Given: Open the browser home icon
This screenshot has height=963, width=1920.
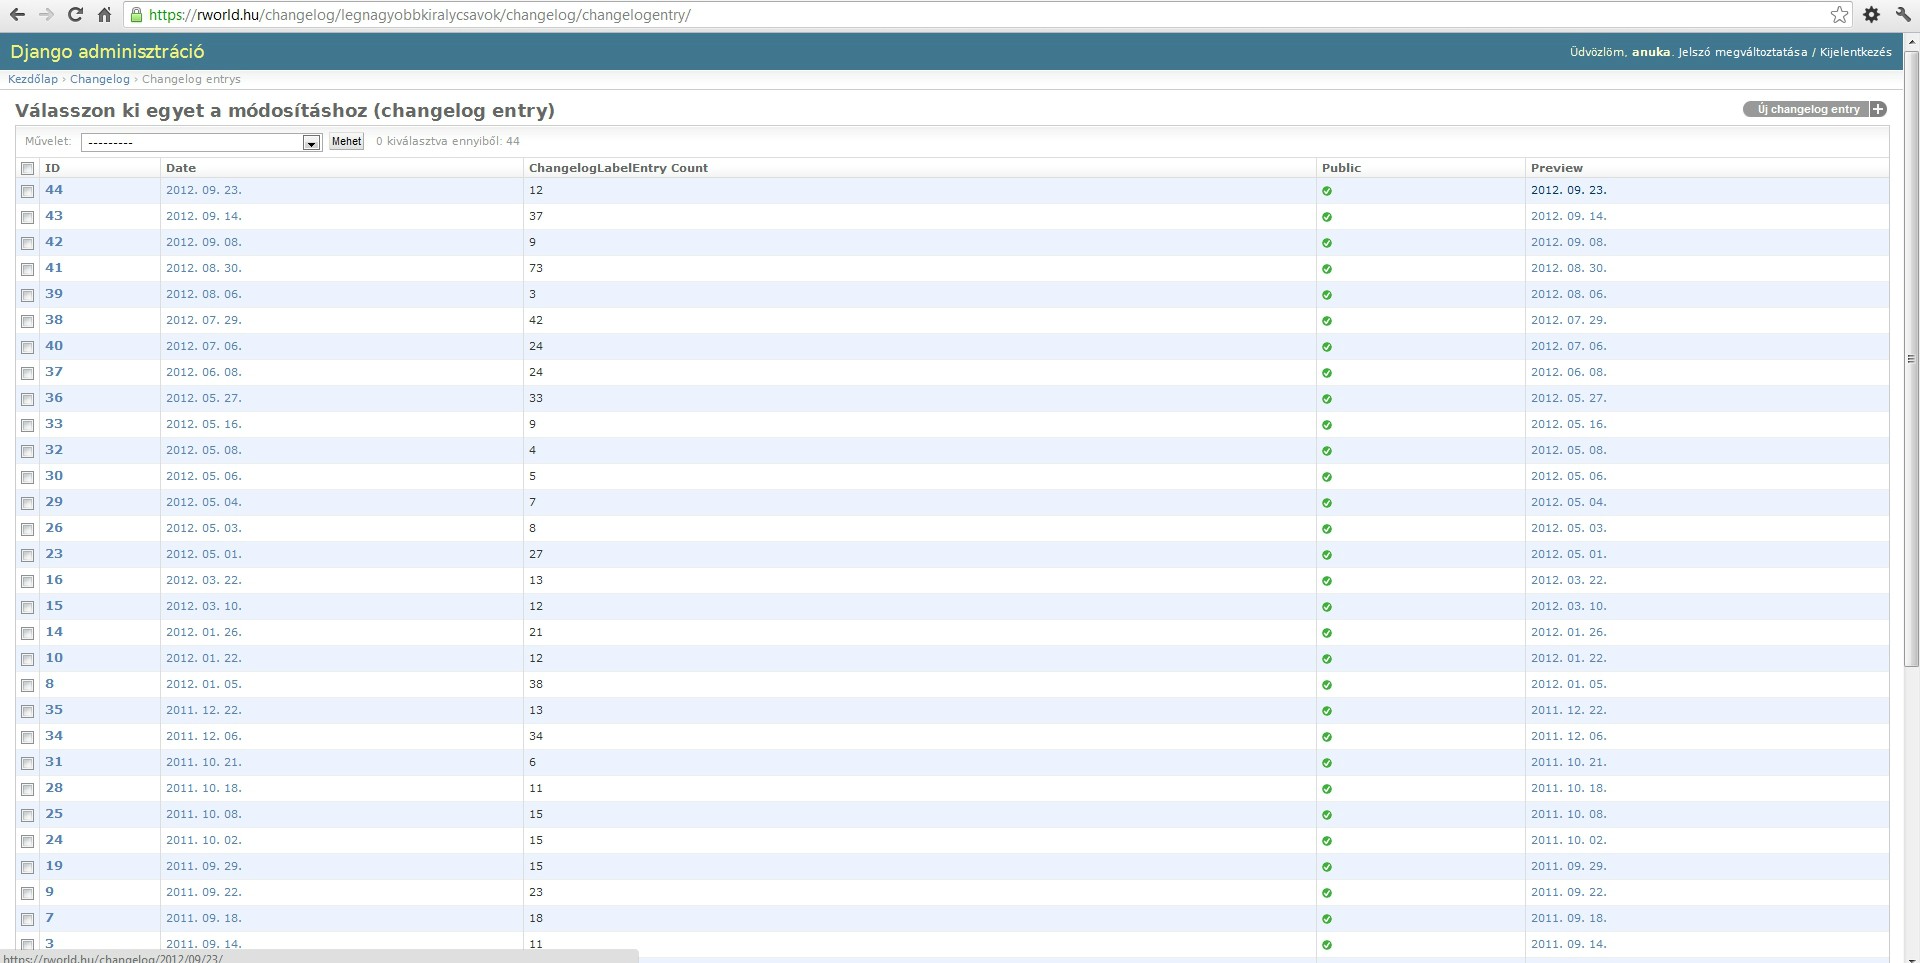Looking at the screenshot, I should coord(104,15).
